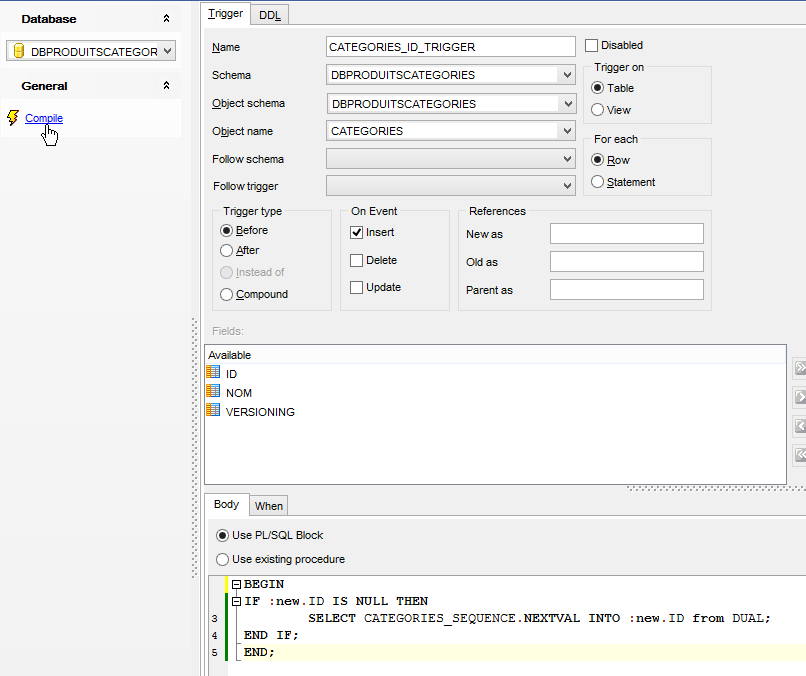
Task: Click the Compile link
Action: pyautogui.click(x=44, y=118)
